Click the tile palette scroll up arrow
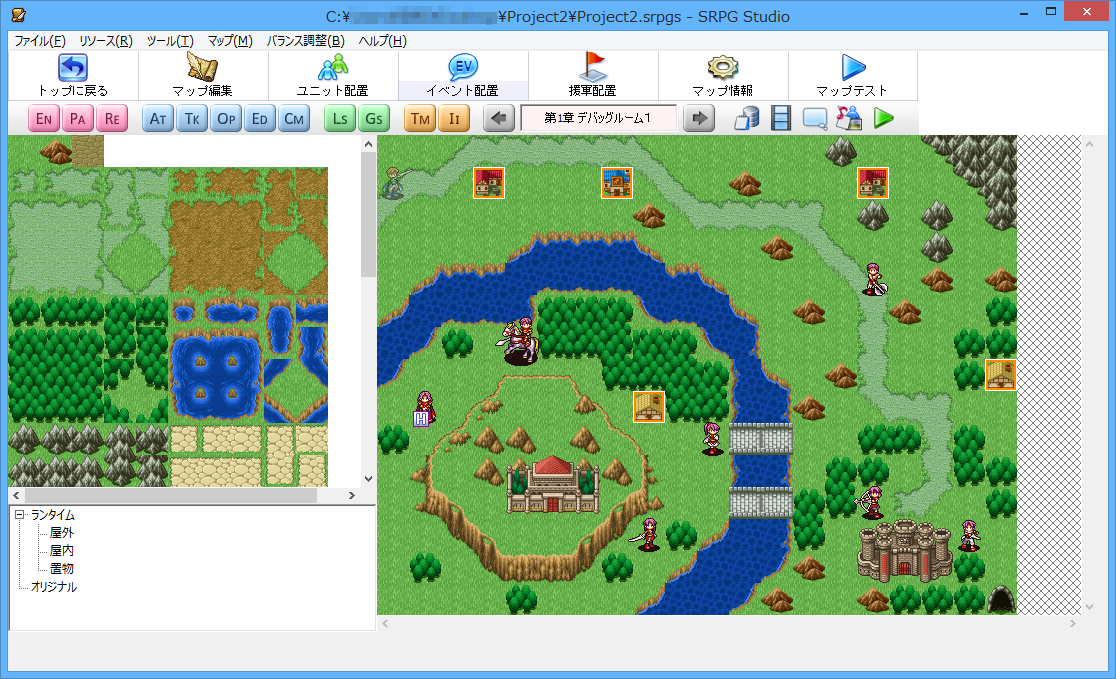This screenshot has width=1116, height=679. (x=368, y=144)
